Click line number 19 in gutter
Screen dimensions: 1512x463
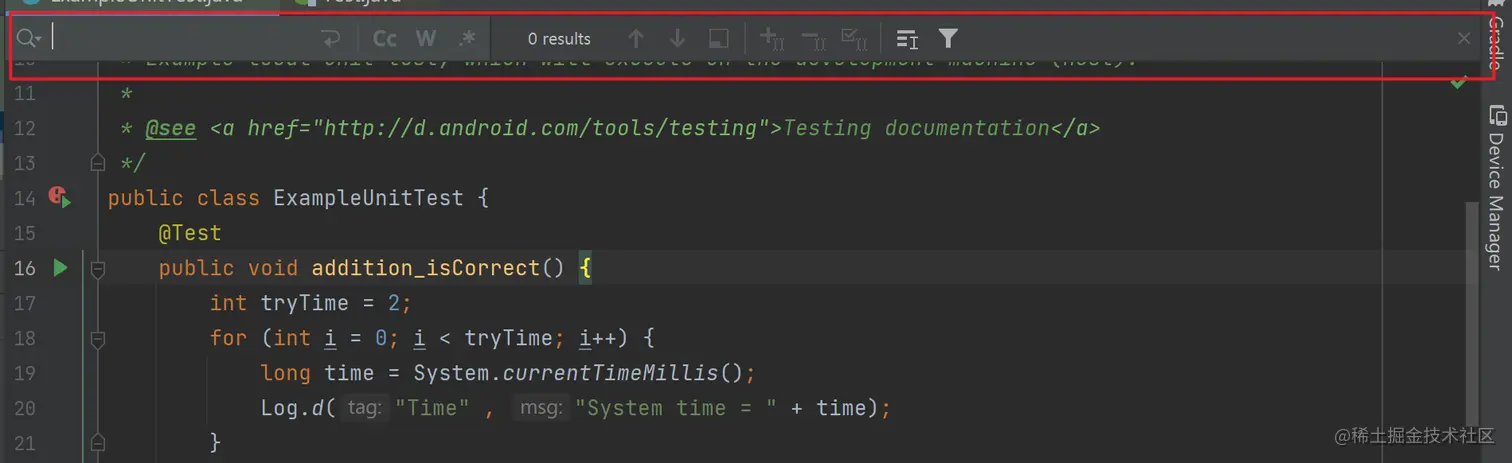tap(25, 373)
